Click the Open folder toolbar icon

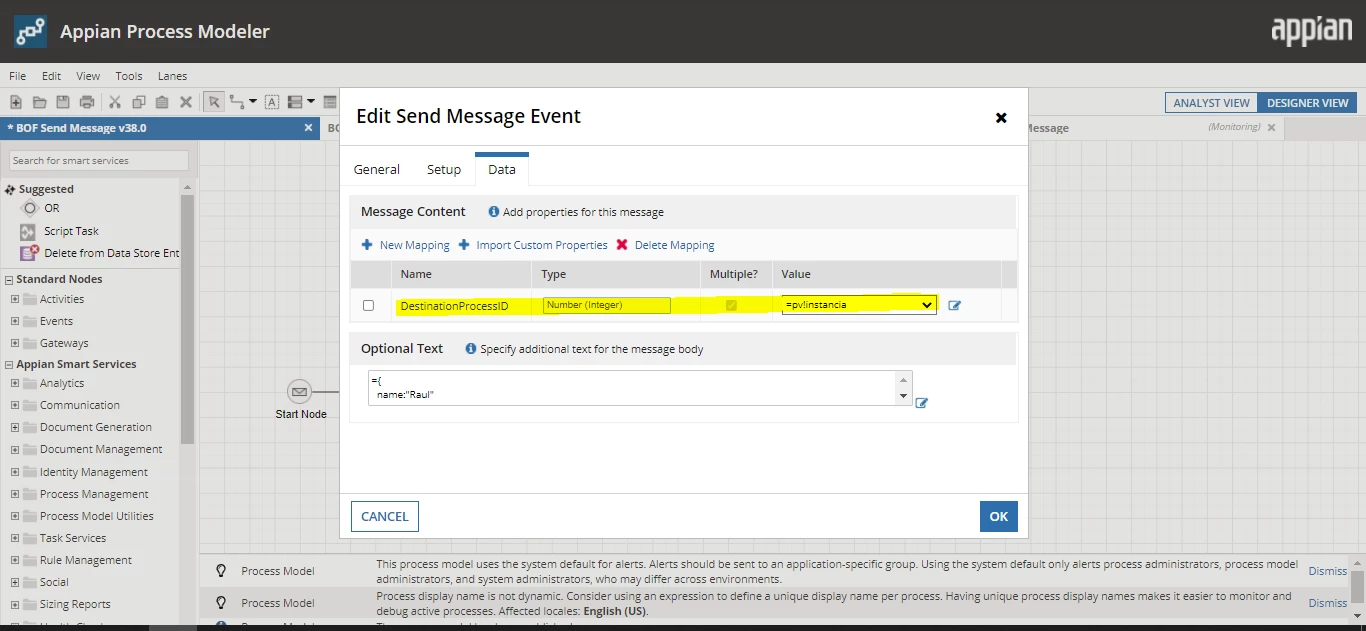coord(40,102)
